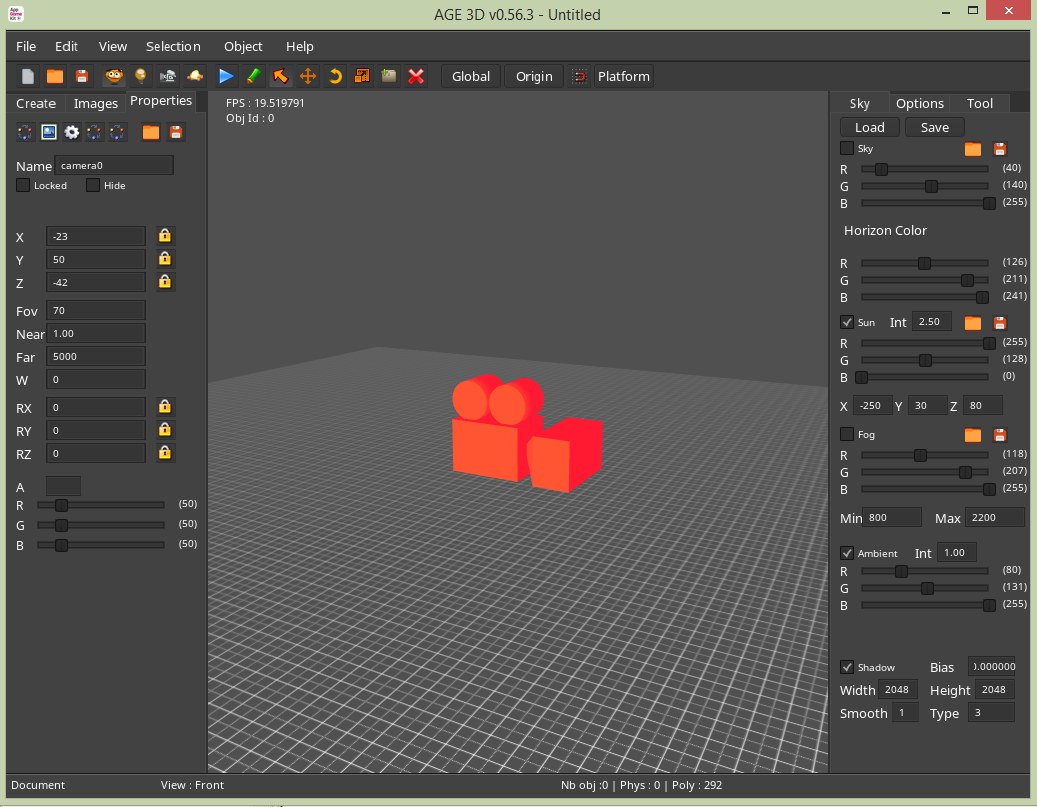Open the Fog row folder icon
This screenshot has height=807, width=1037.
(973, 435)
